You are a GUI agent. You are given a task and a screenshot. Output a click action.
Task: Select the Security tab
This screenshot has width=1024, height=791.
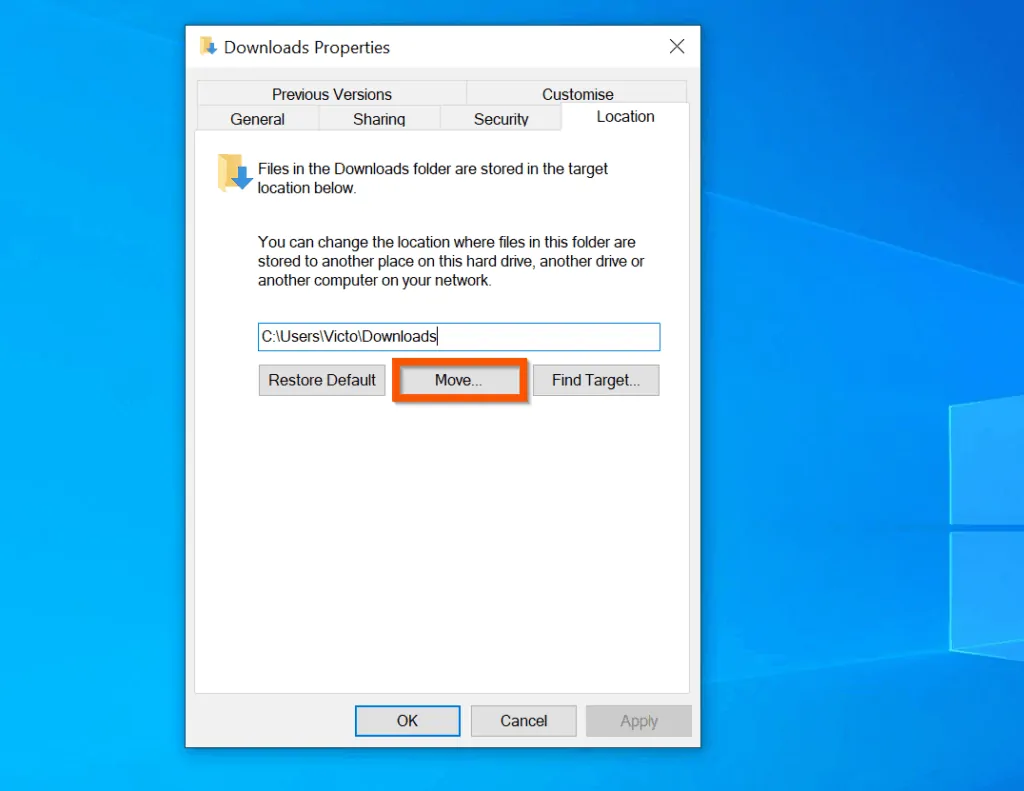pyautogui.click(x=501, y=118)
